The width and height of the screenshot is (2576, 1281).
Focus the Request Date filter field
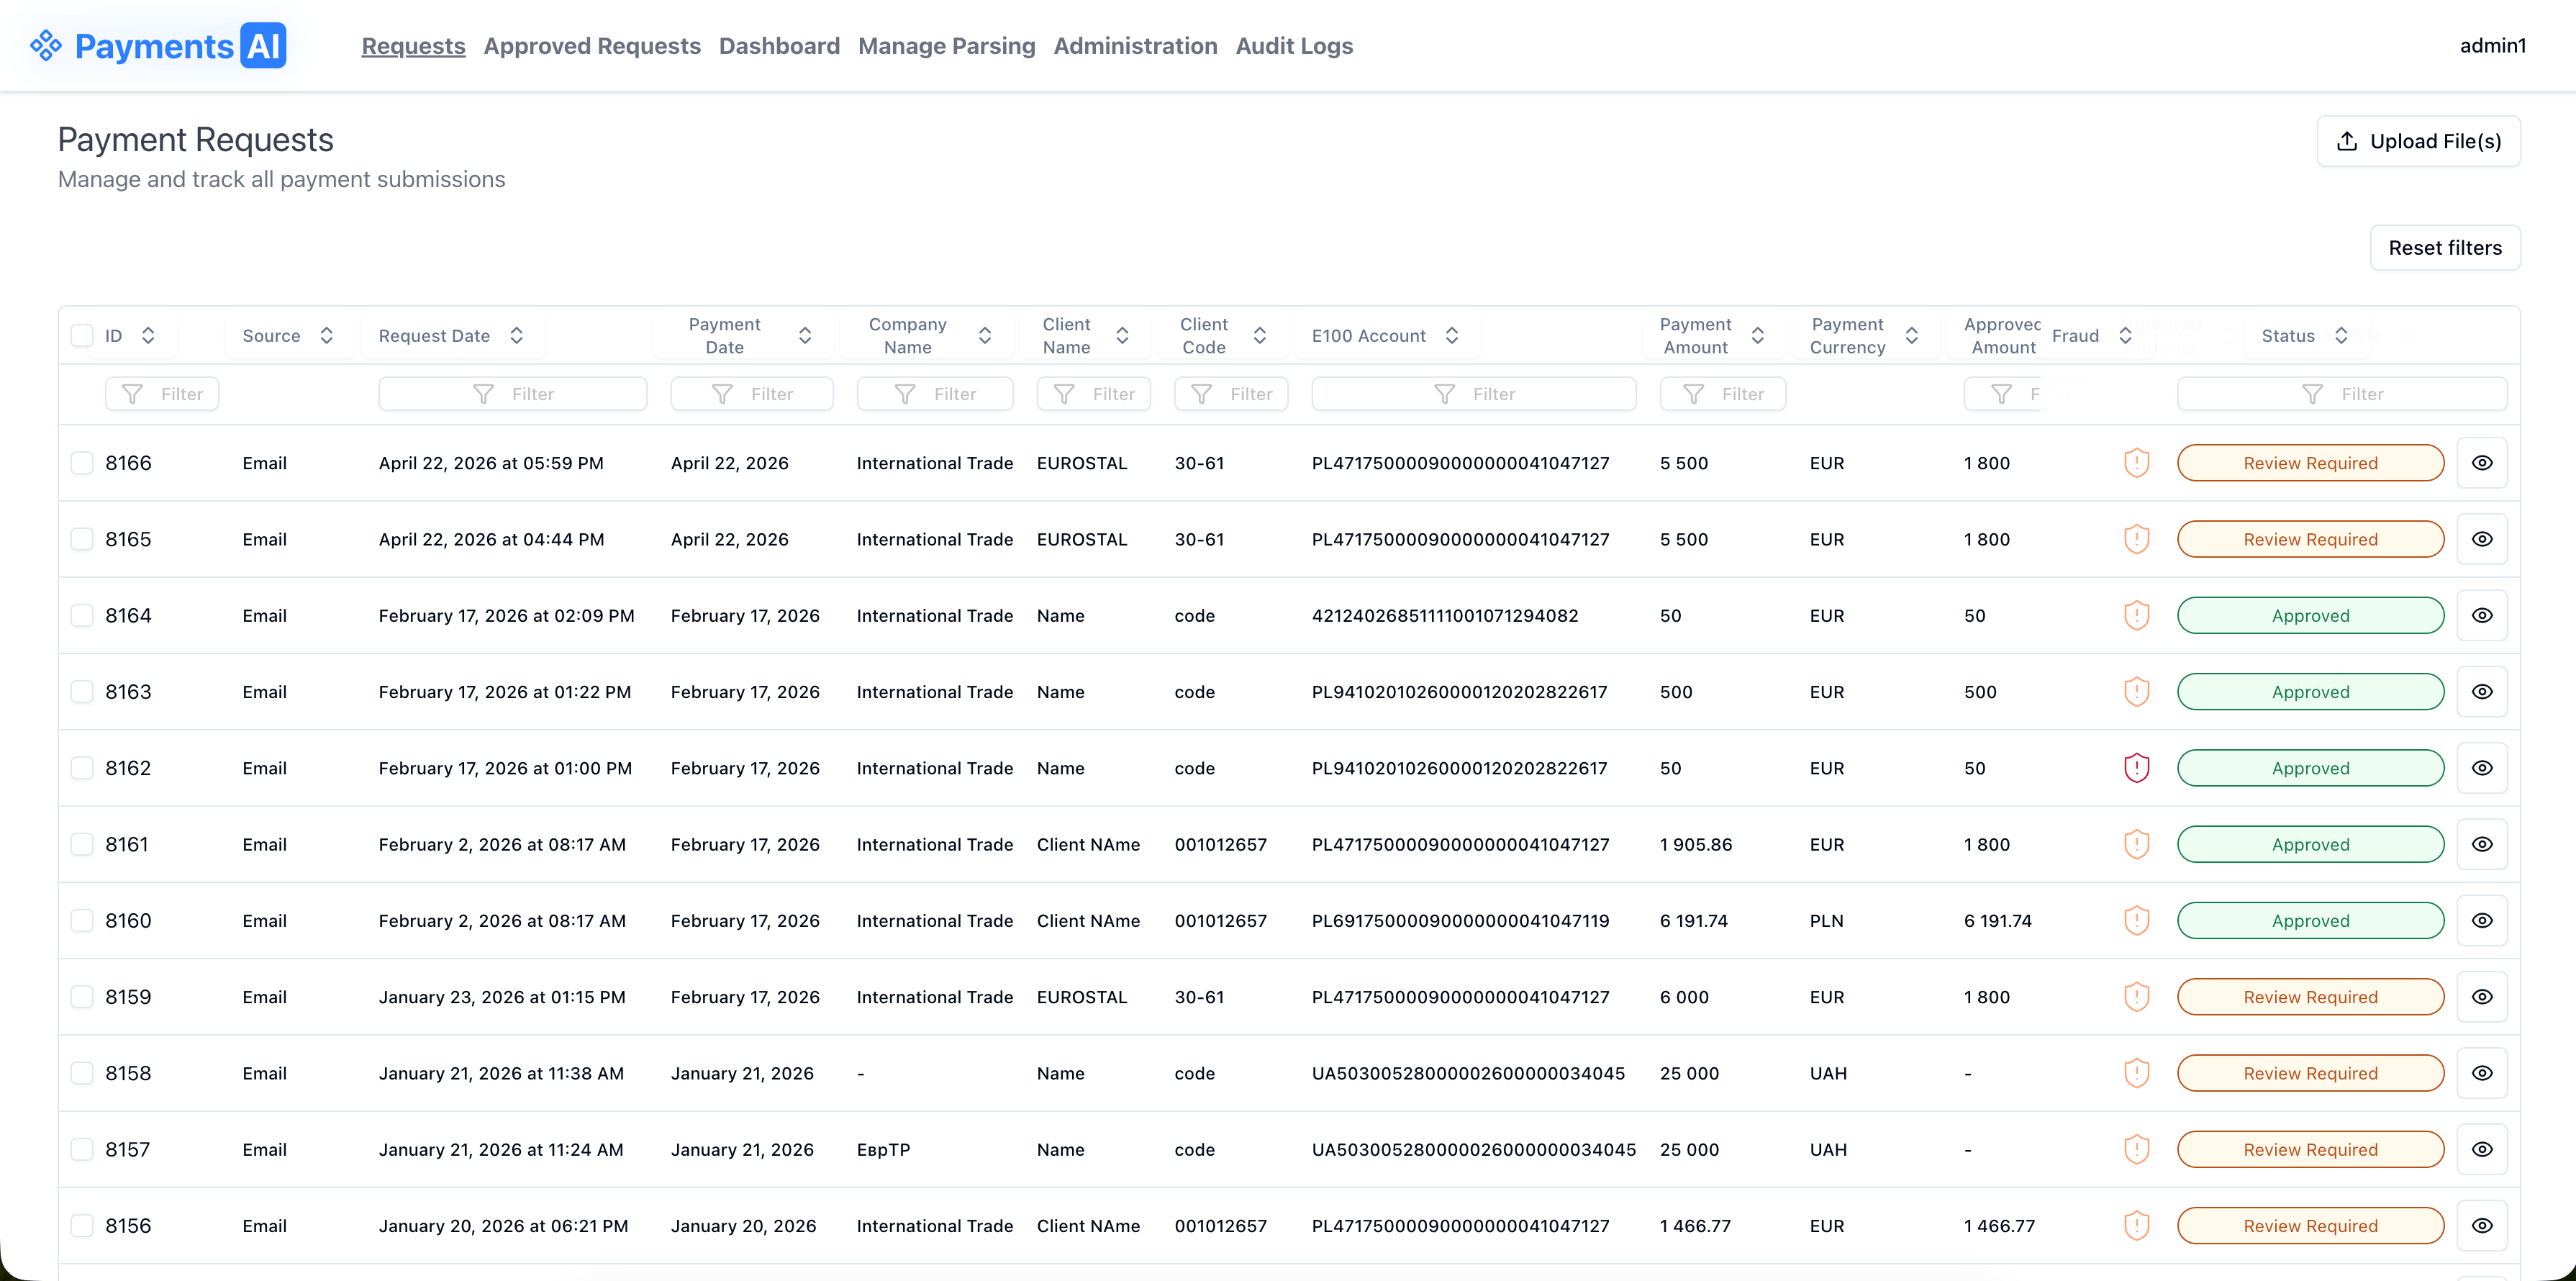[x=513, y=394]
